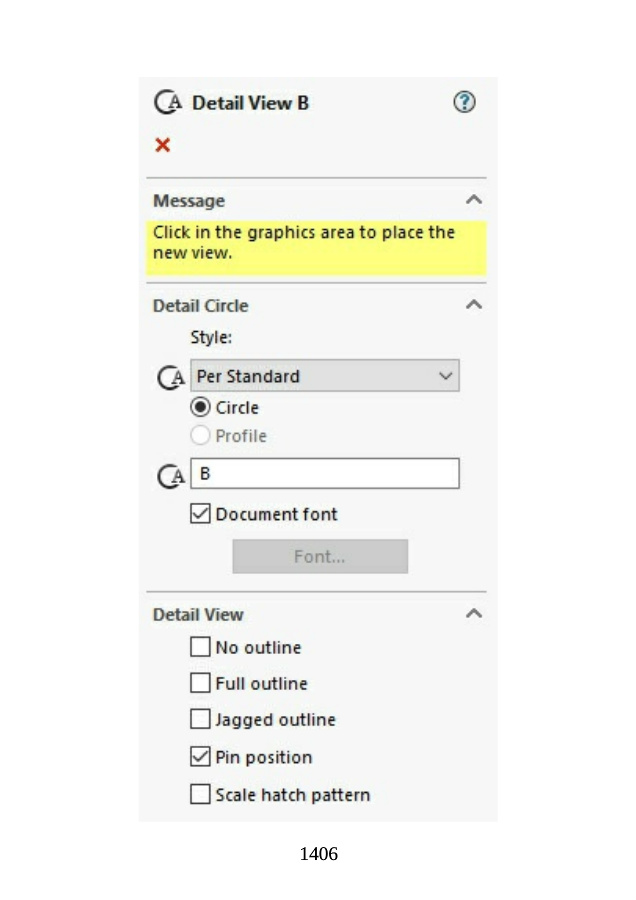Screen dimensions: 636x900
Task: Uncheck the Document font checkbox
Action: point(200,514)
